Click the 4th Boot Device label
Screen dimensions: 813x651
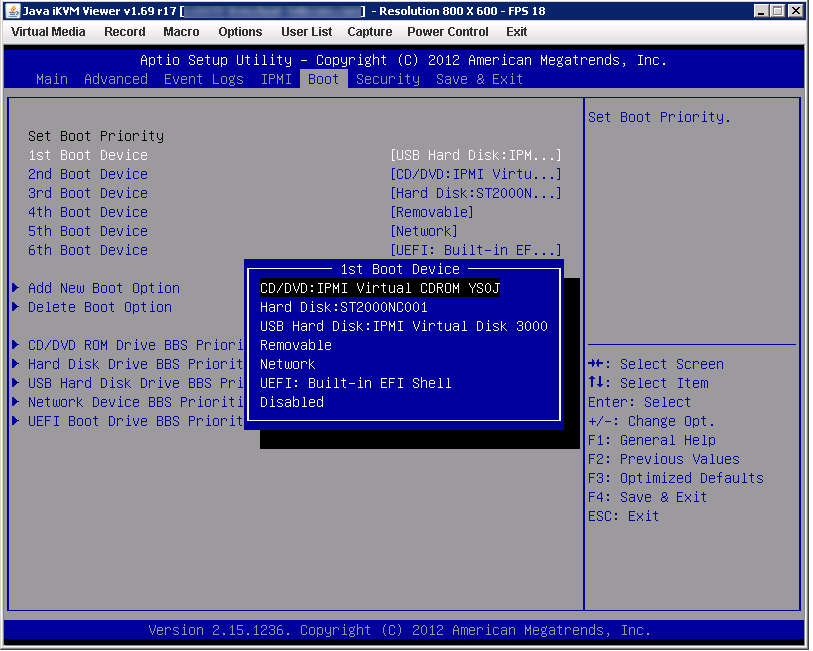coord(88,213)
